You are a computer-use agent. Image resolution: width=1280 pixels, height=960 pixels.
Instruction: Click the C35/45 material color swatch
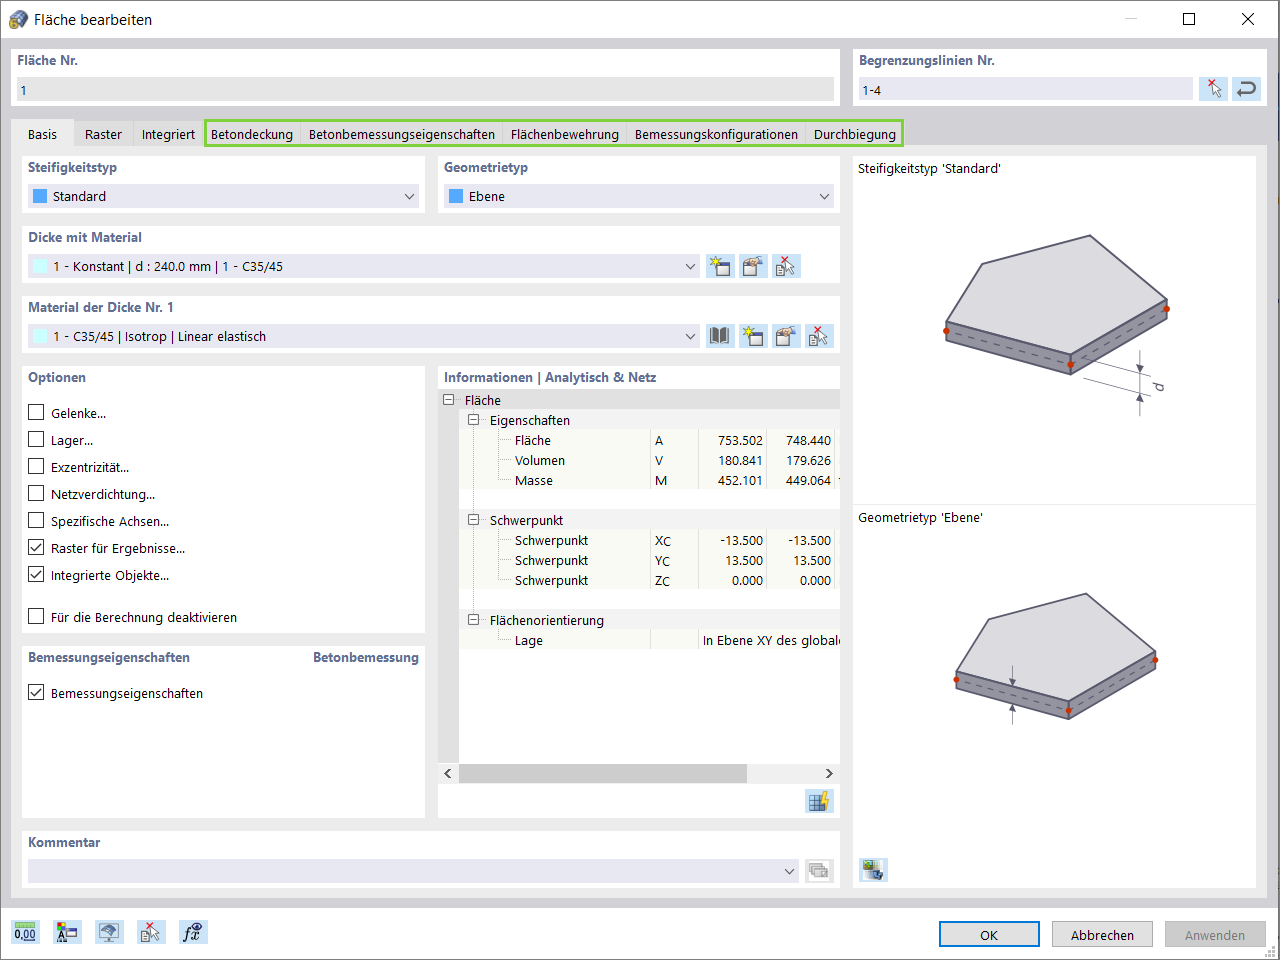coord(40,336)
